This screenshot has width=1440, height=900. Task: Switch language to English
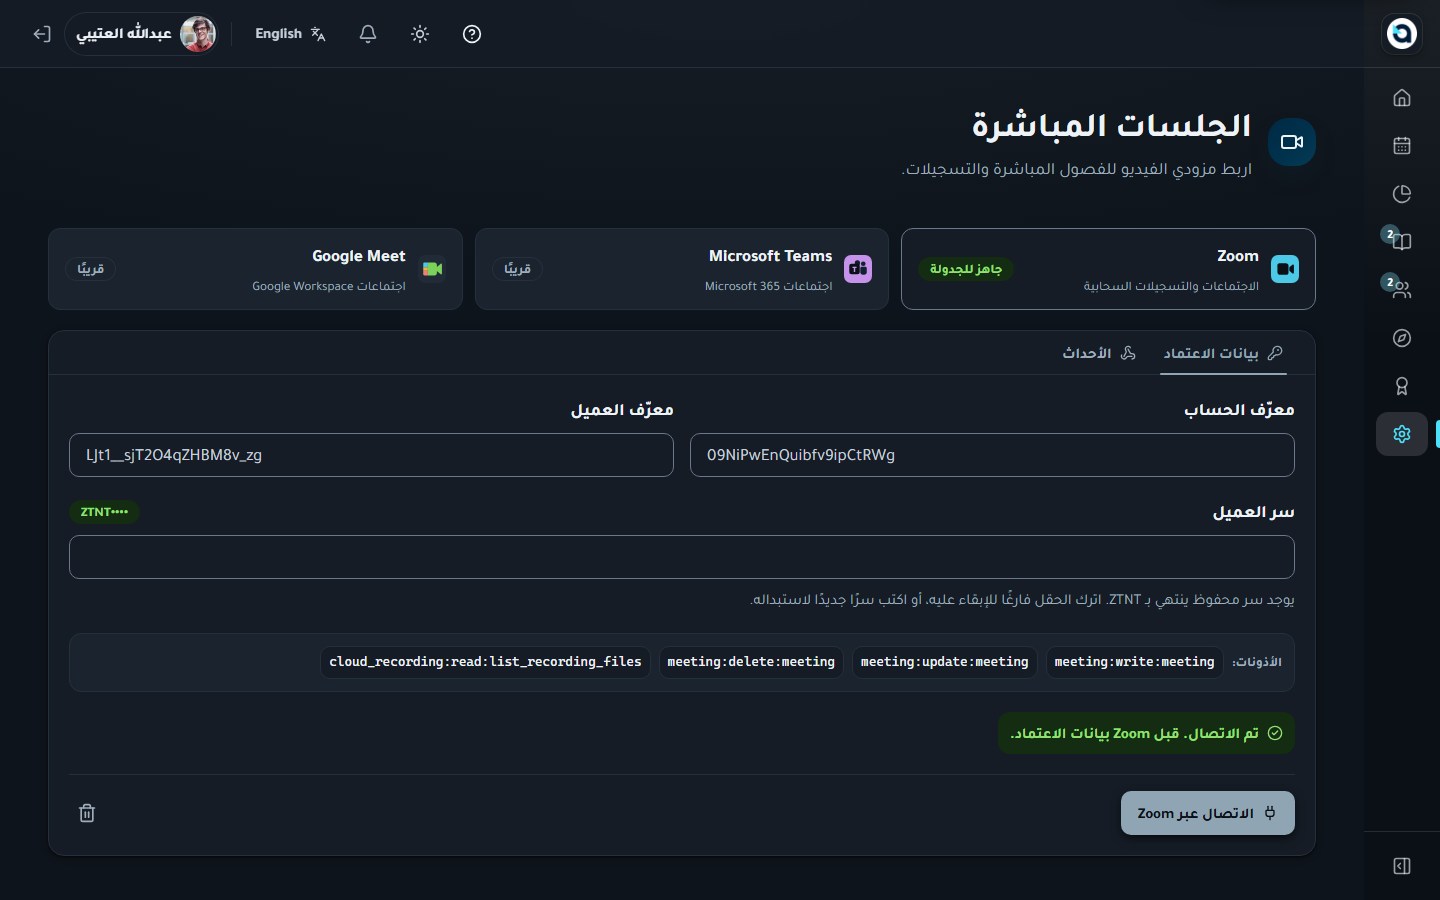pyautogui.click(x=290, y=34)
